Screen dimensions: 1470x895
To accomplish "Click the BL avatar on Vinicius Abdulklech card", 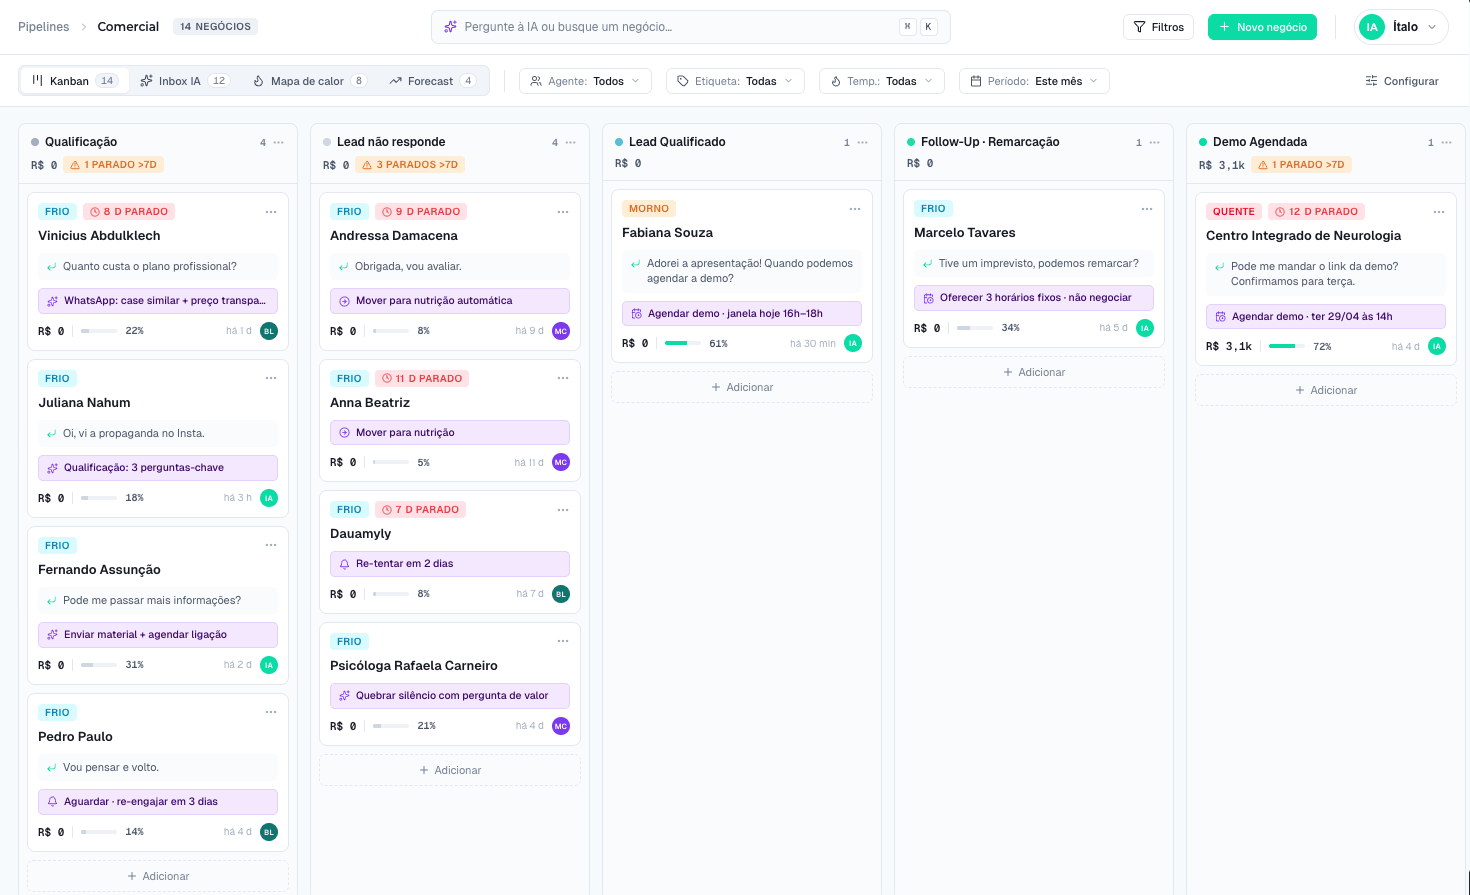I will tap(268, 331).
